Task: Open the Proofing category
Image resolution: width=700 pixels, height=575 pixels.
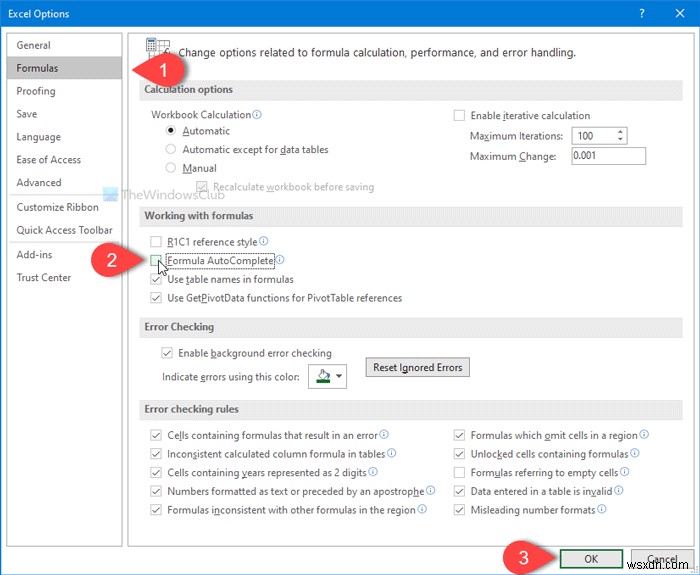Action: 64,91
